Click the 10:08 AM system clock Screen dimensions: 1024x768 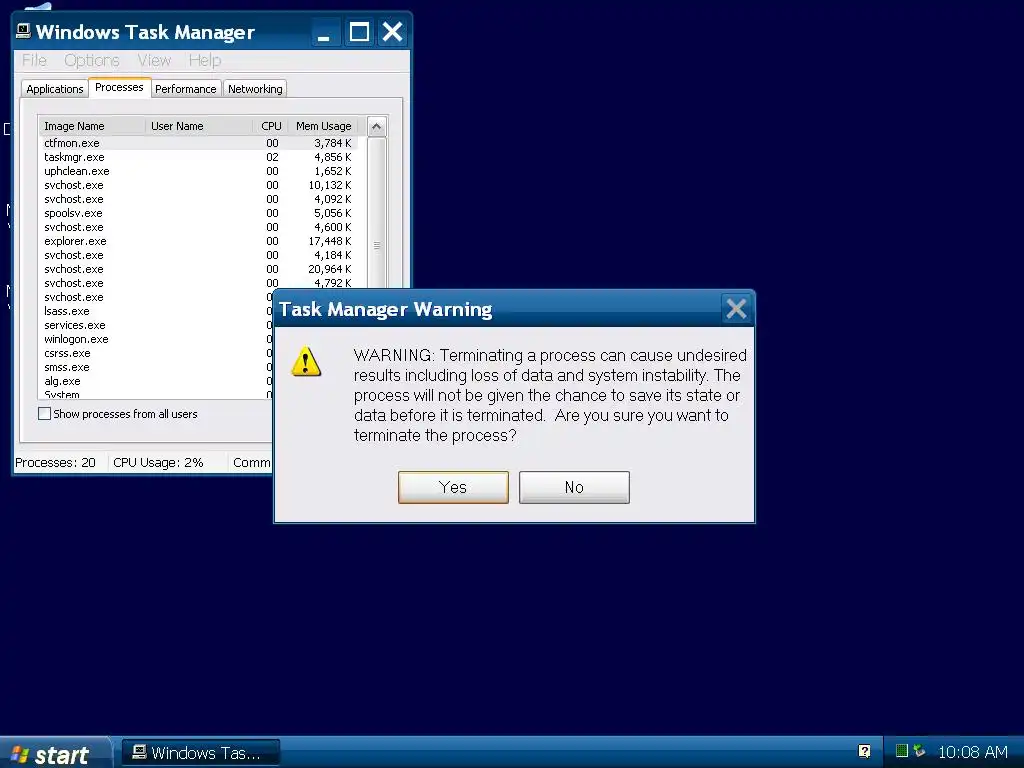pyautogui.click(x=973, y=752)
